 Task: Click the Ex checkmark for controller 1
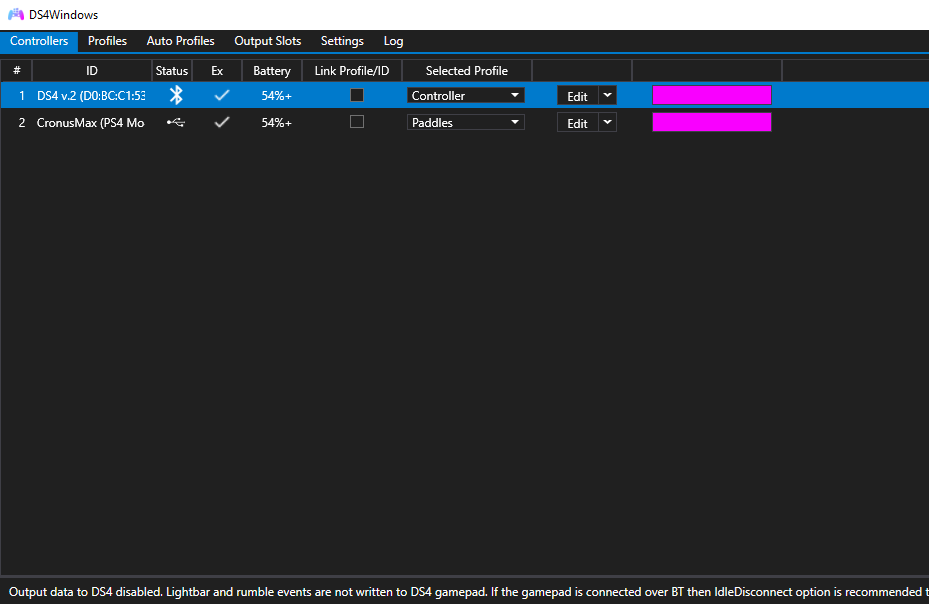[x=221, y=95]
